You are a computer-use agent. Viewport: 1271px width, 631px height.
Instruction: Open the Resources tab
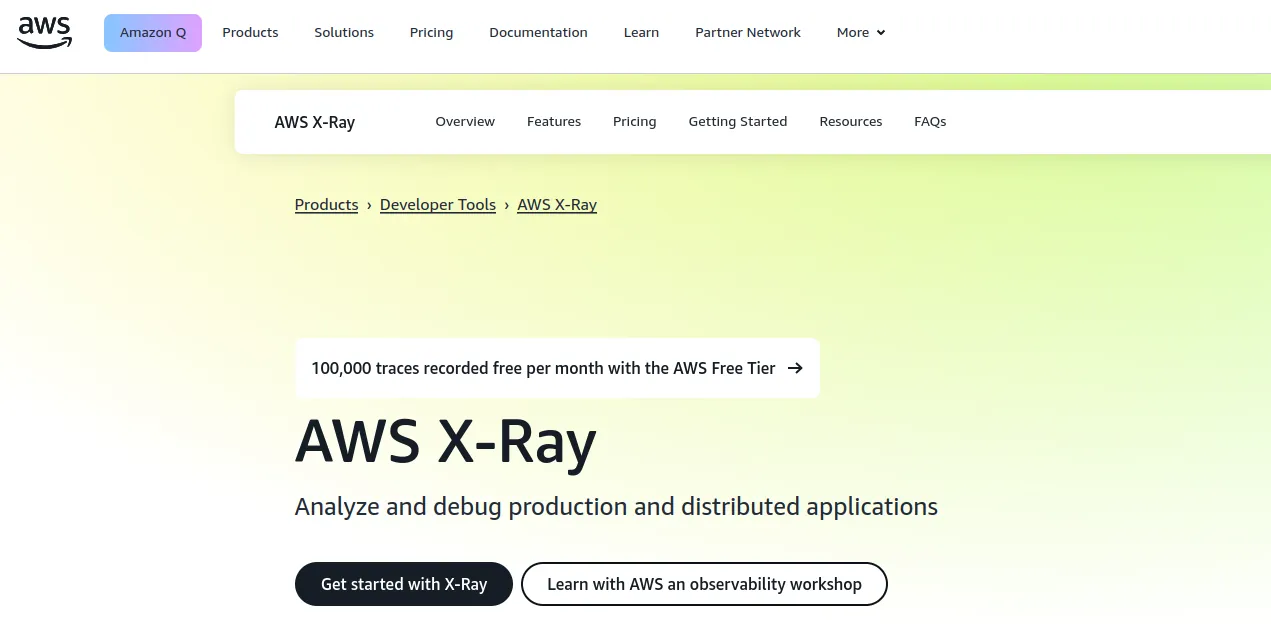pyautogui.click(x=851, y=122)
